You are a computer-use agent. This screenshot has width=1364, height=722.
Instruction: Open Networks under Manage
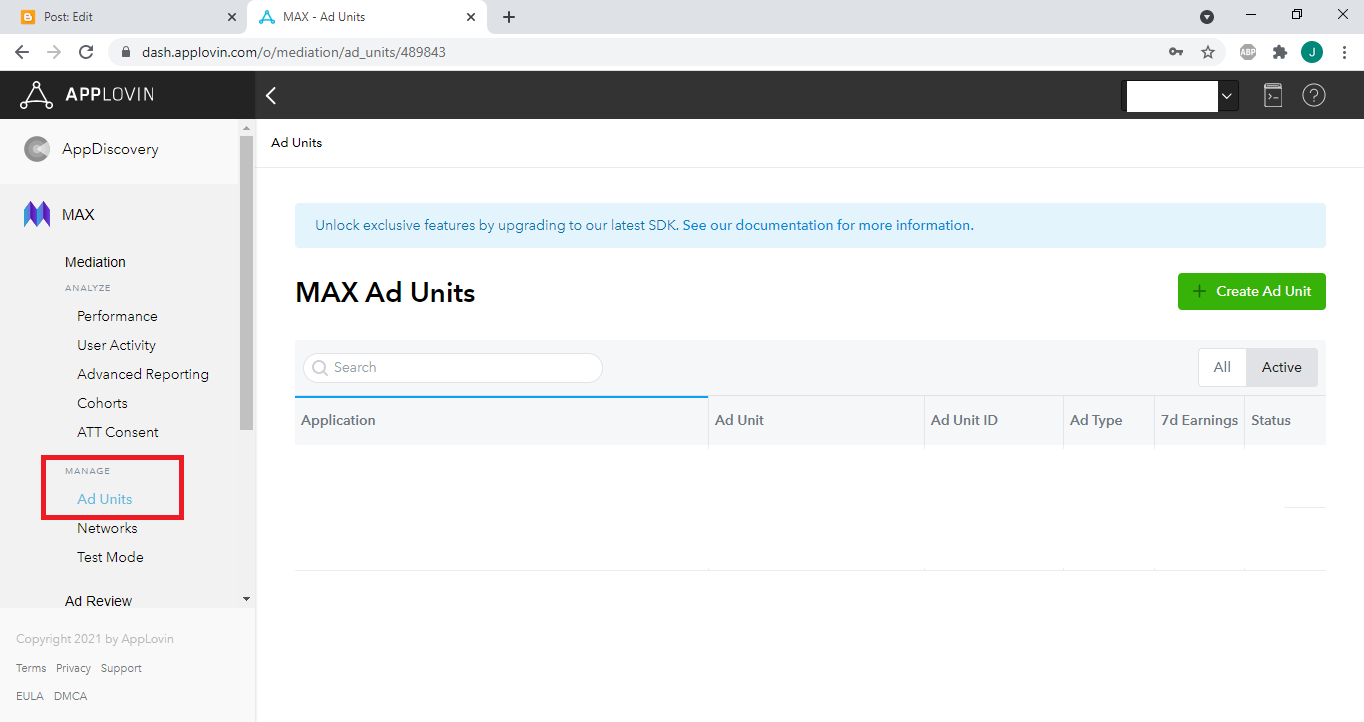click(x=107, y=528)
